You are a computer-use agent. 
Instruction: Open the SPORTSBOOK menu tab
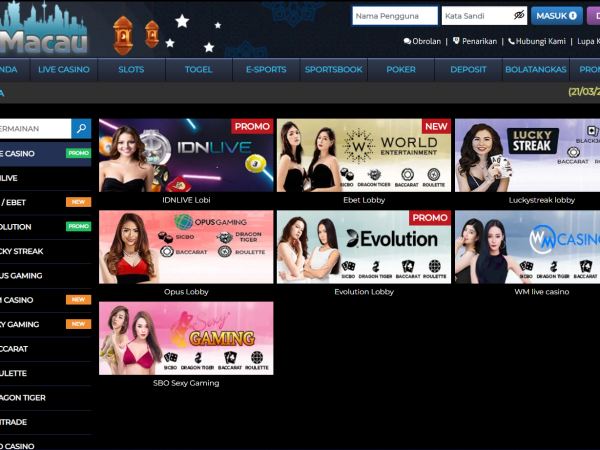click(x=333, y=70)
